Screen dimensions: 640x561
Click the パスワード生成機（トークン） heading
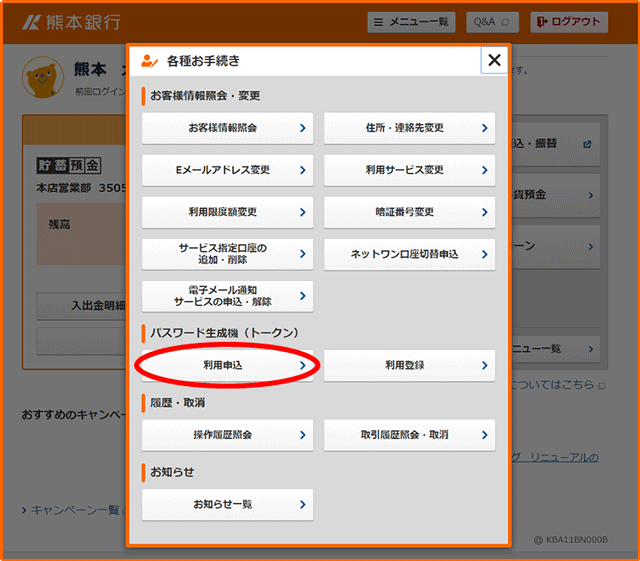(x=224, y=333)
